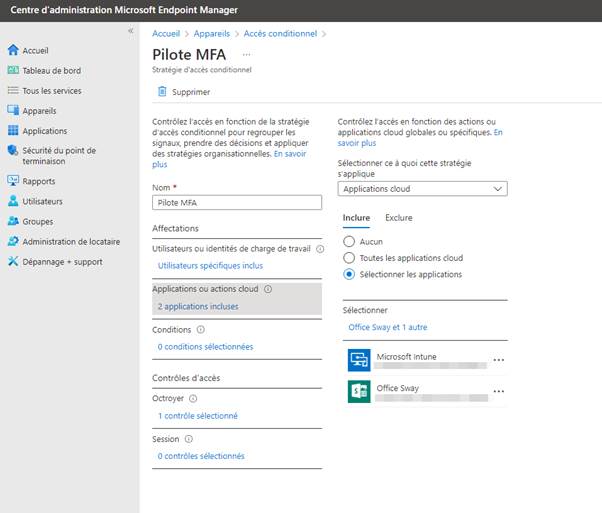Screen dimensions: 602x513
Task: Click the Tableau de bord menu label
Action: [x=51, y=71]
